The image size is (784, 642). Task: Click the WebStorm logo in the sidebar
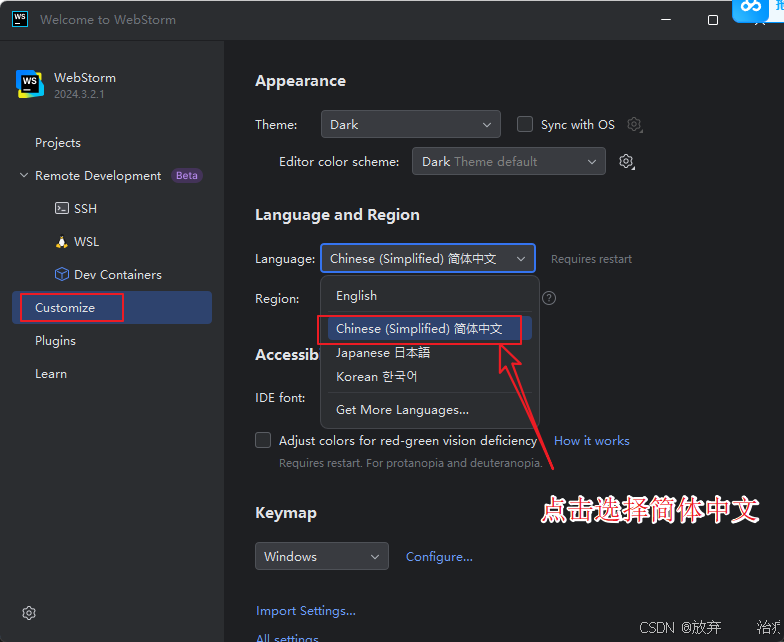coord(30,84)
